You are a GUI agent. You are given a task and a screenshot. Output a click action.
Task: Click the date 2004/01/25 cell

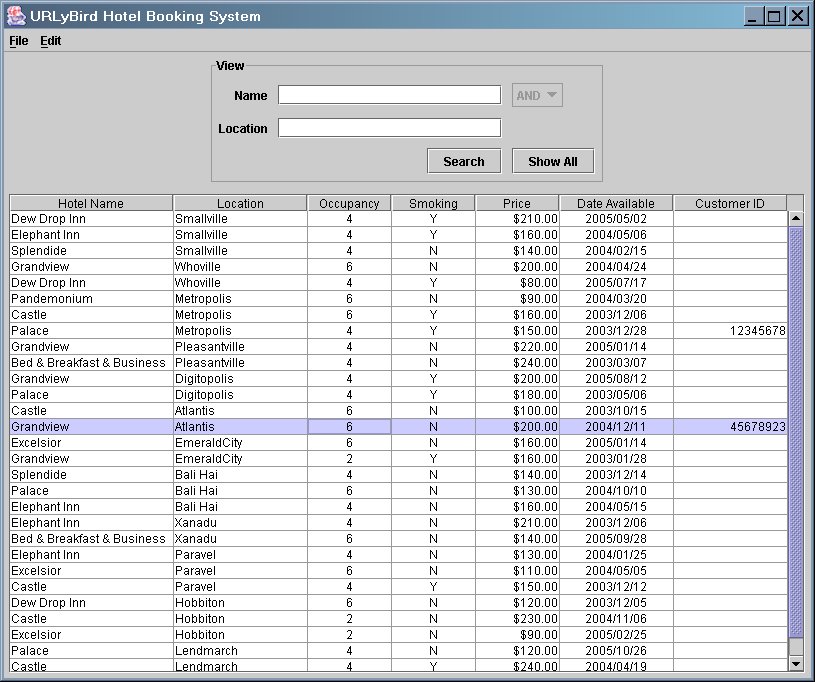pyautogui.click(x=616, y=555)
